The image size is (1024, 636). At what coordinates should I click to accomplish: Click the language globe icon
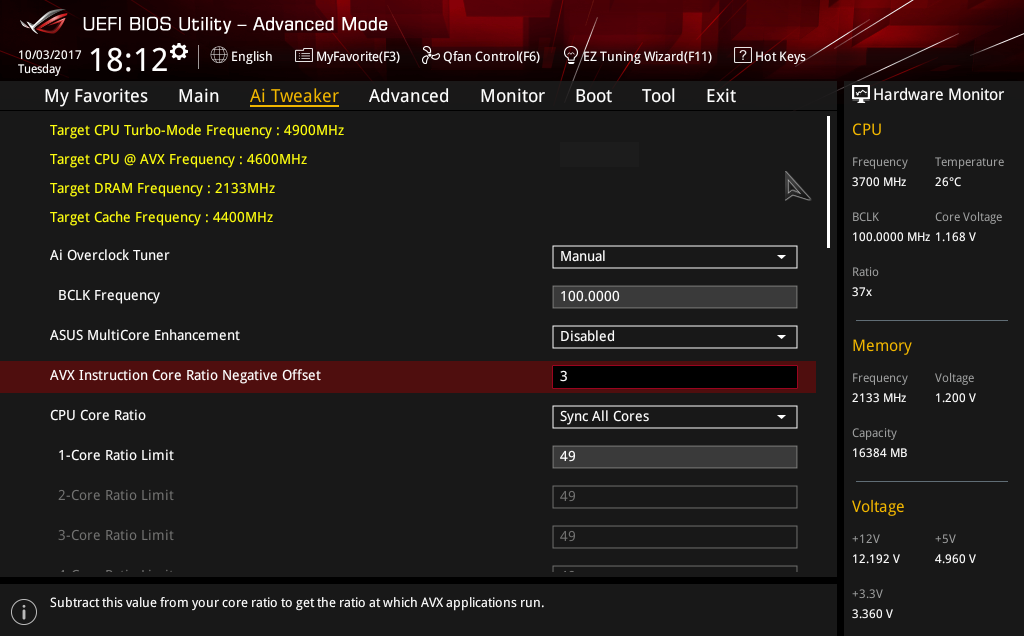click(x=219, y=56)
